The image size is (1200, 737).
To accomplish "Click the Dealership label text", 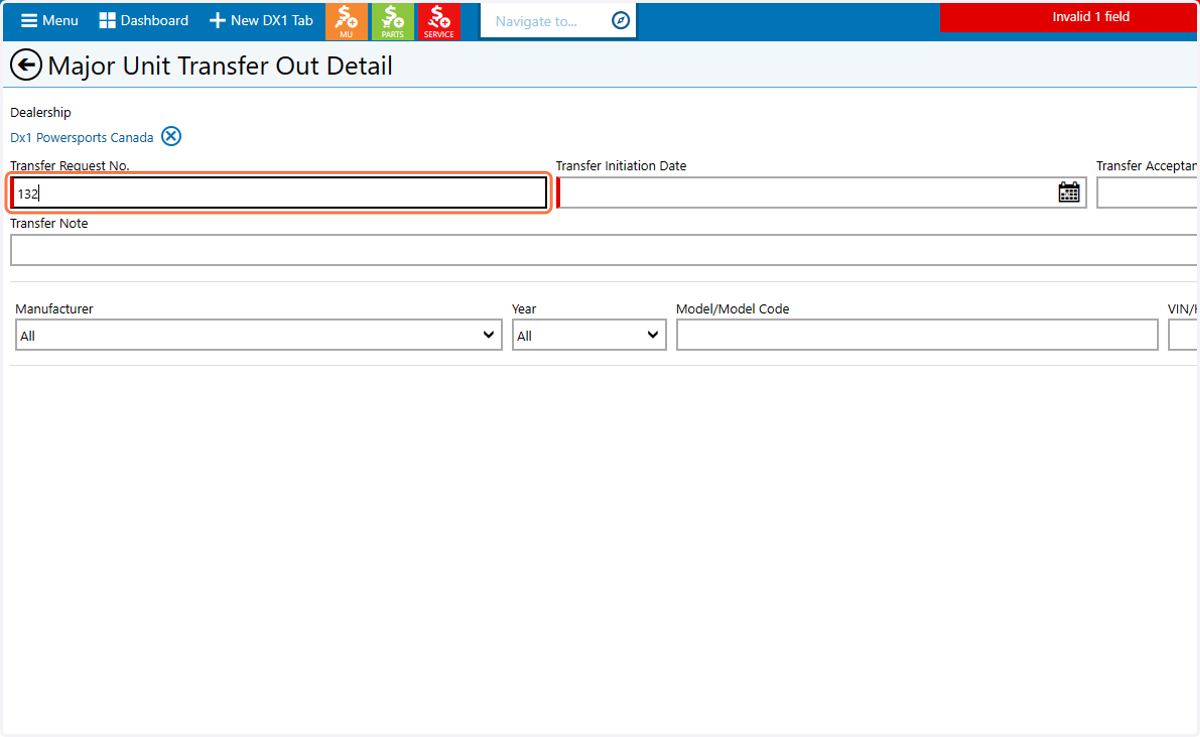I will (x=41, y=113).
